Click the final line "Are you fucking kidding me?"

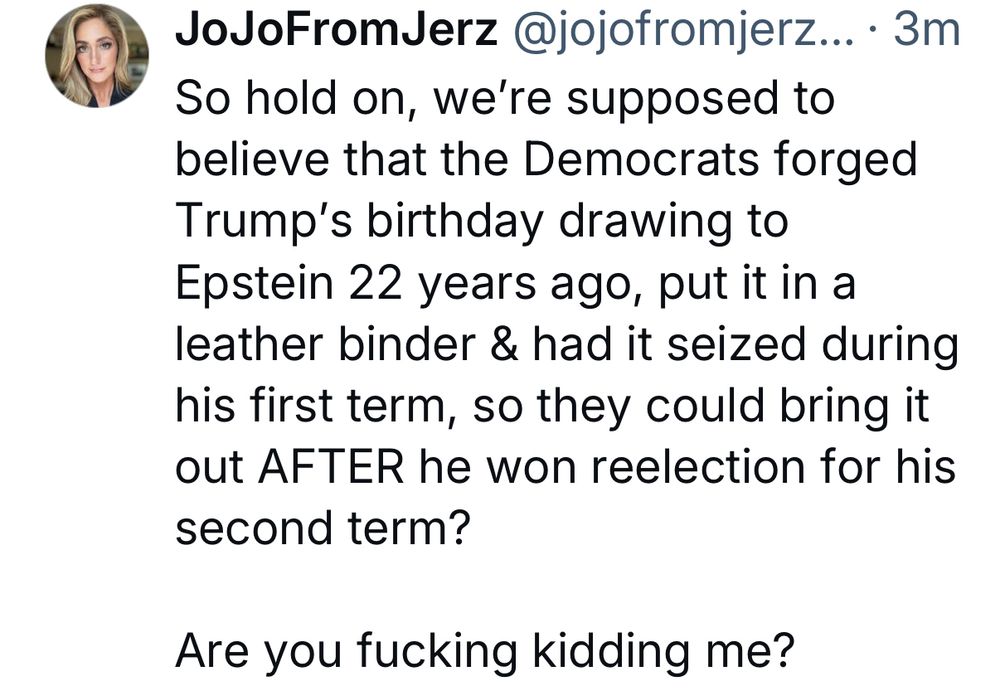485,651
